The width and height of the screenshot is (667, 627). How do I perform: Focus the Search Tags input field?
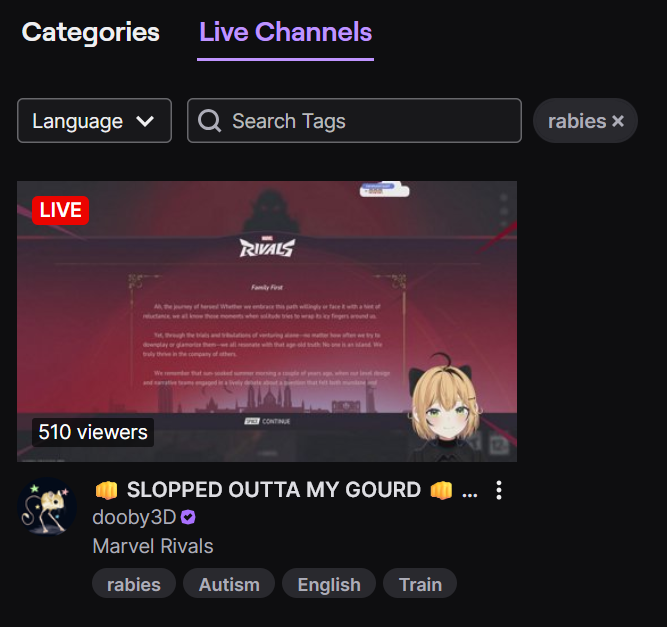pos(354,121)
